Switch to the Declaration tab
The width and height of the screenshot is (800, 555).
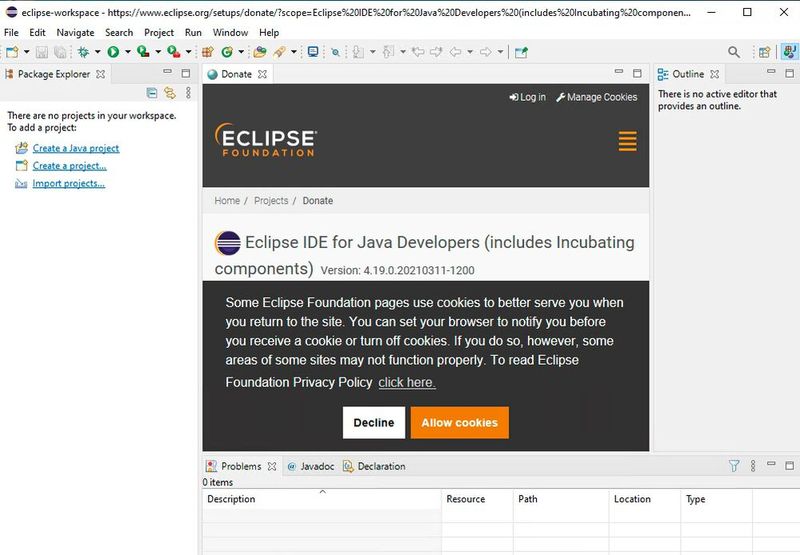[374, 466]
